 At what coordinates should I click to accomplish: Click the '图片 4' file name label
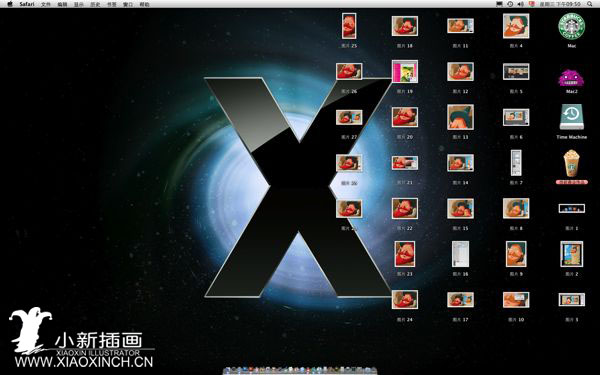click(516, 46)
